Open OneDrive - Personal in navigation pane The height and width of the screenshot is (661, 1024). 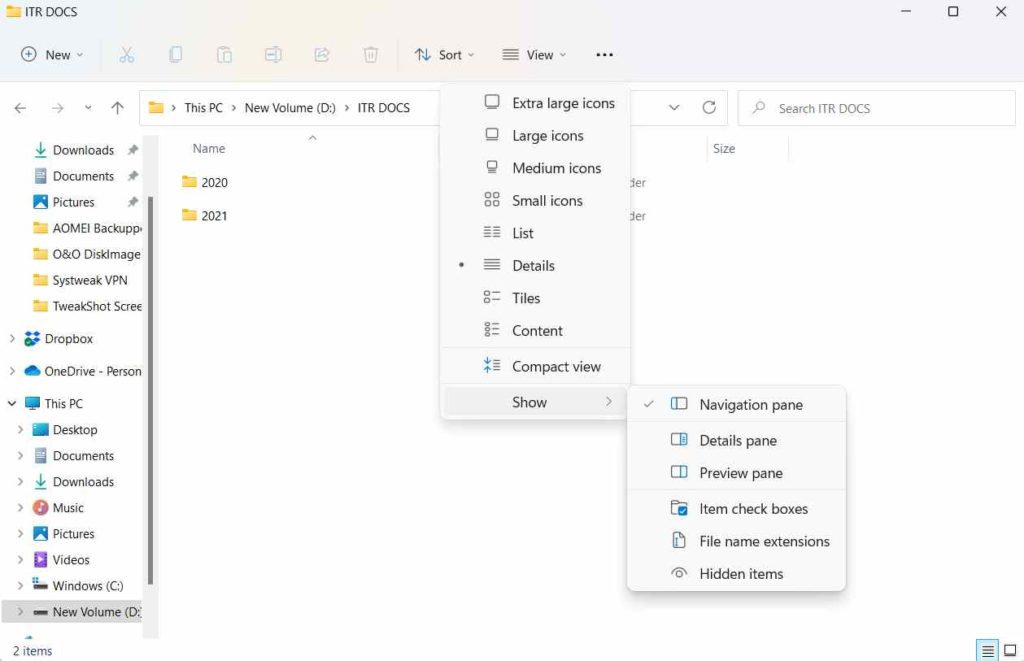click(x=82, y=371)
